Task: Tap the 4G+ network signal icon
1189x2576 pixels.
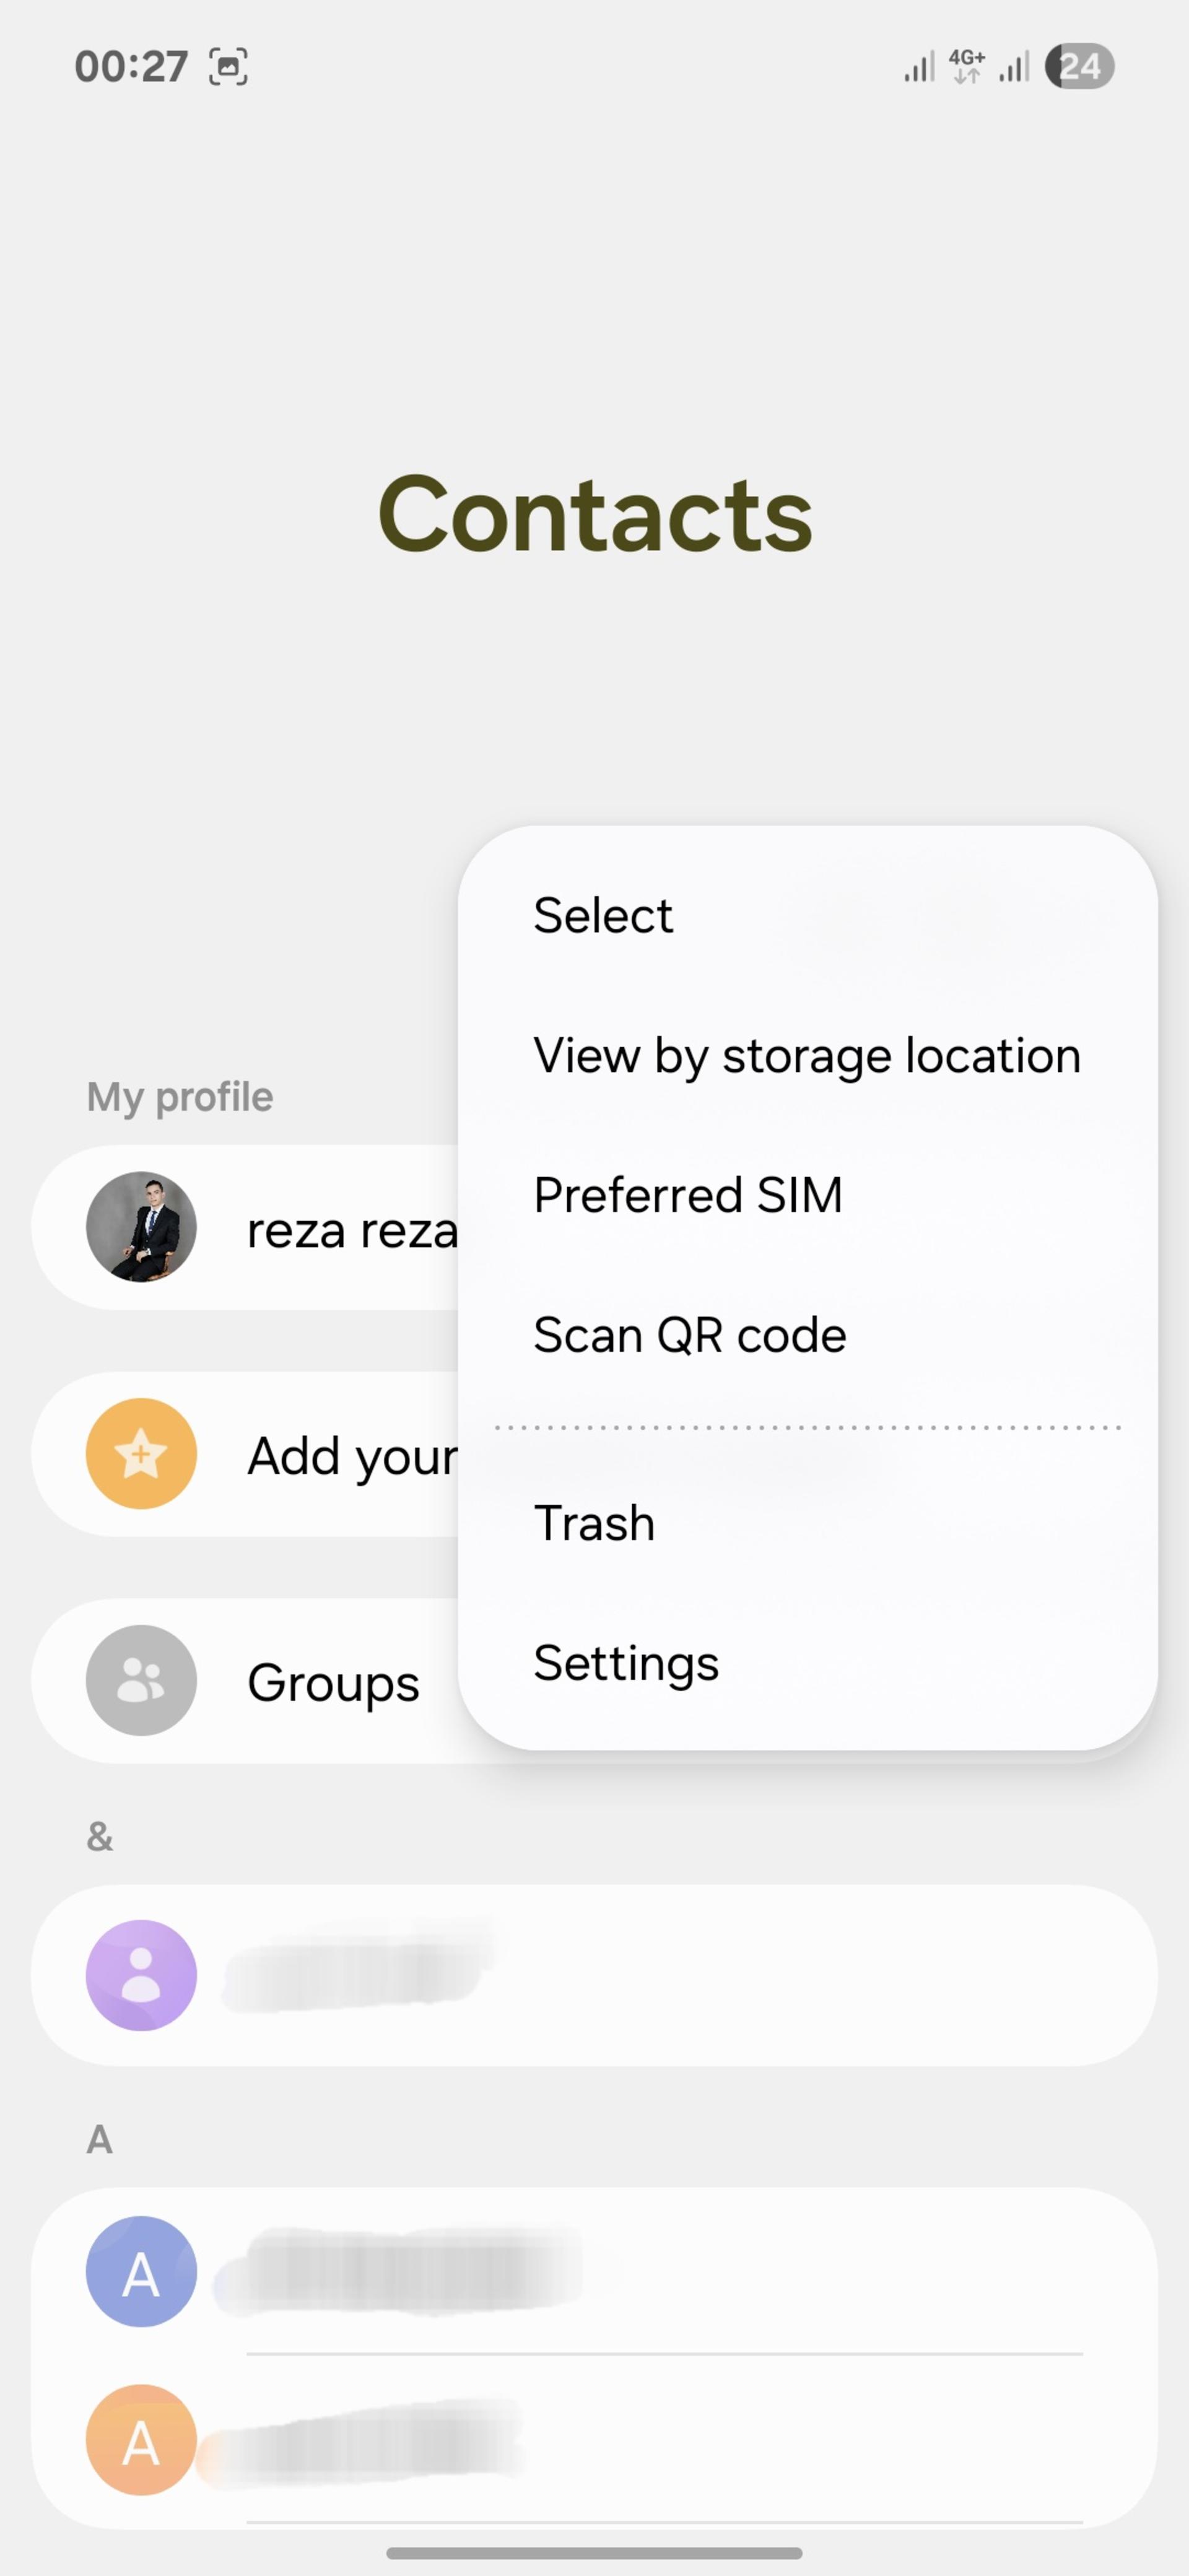Action: (x=966, y=66)
